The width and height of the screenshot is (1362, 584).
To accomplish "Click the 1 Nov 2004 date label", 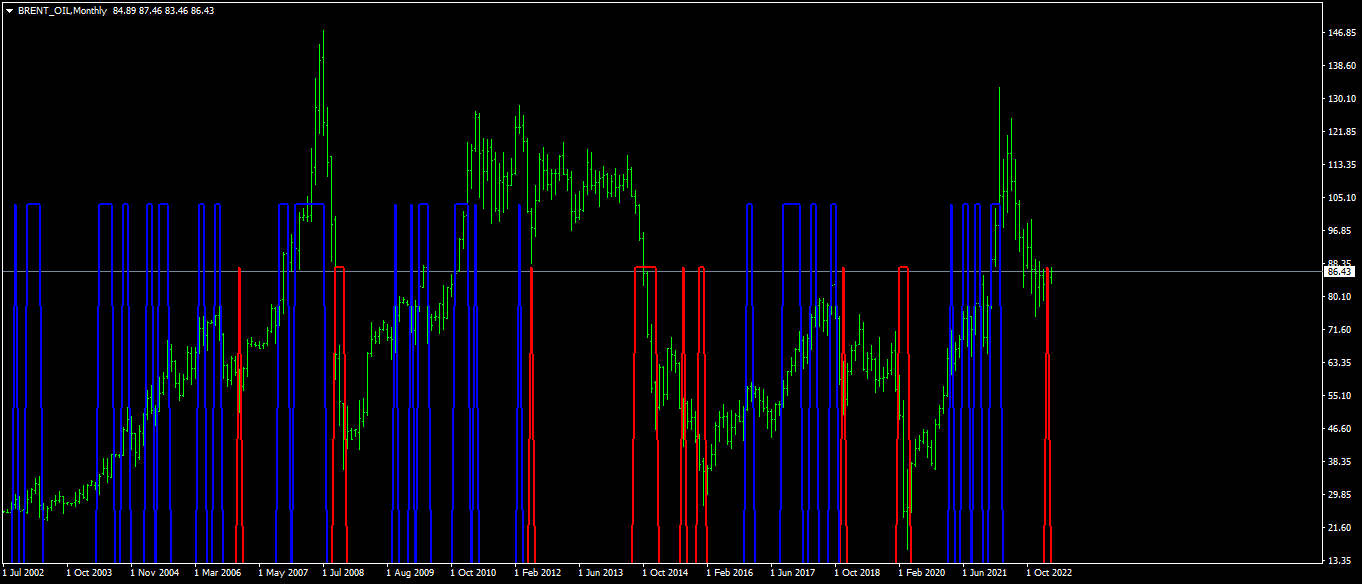I will [154, 574].
